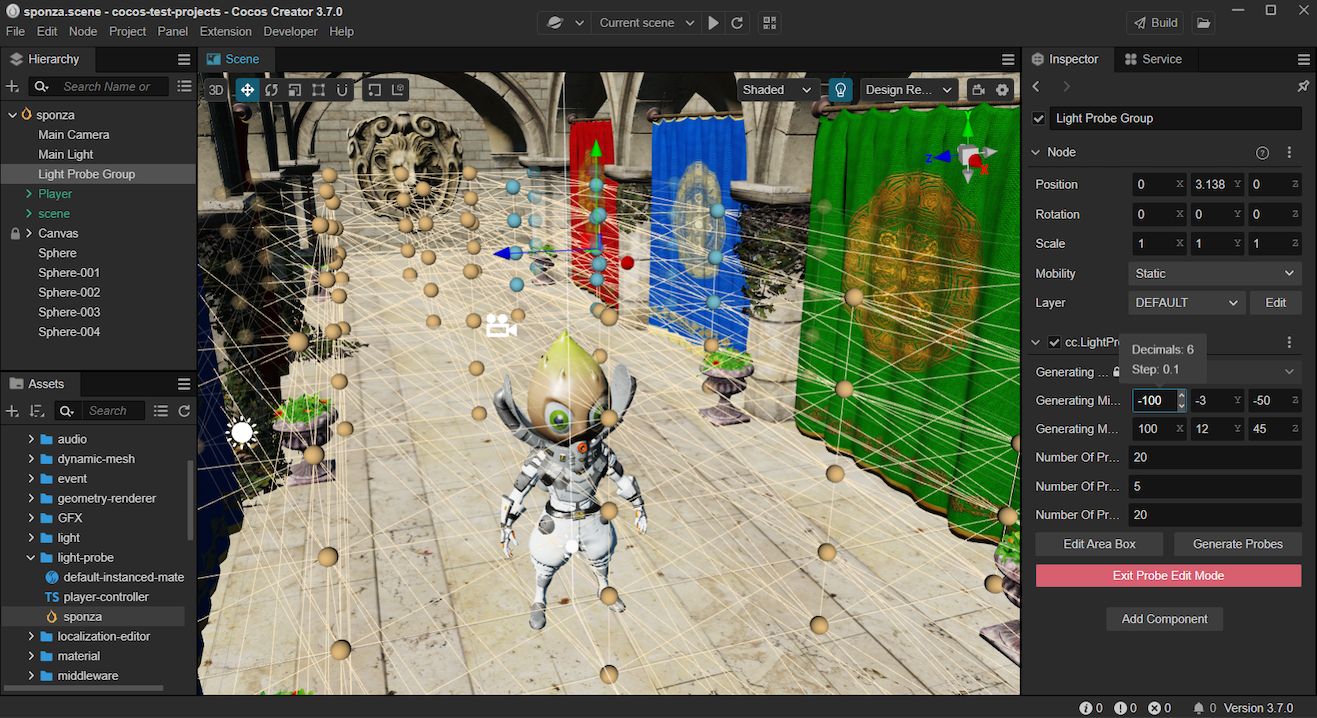The image size is (1317, 718).
Task: Select the scale gizmo tool
Action: tap(295, 89)
